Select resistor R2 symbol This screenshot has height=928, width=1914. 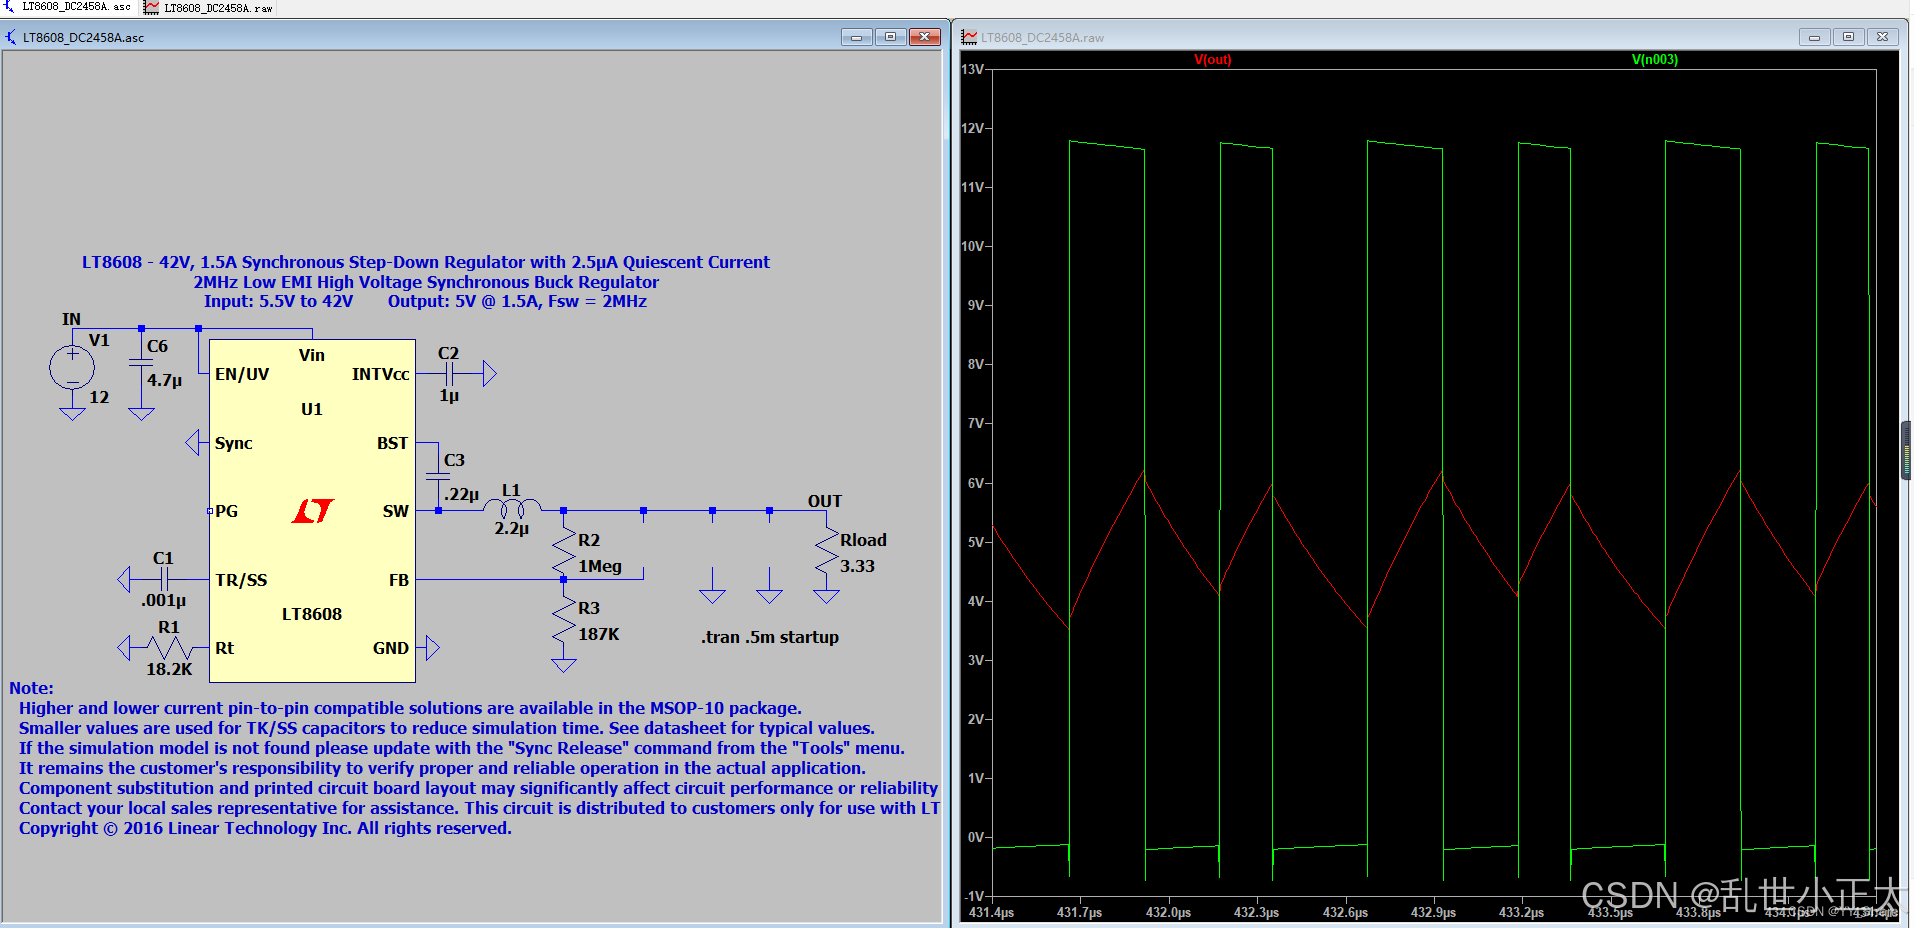tap(564, 553)
